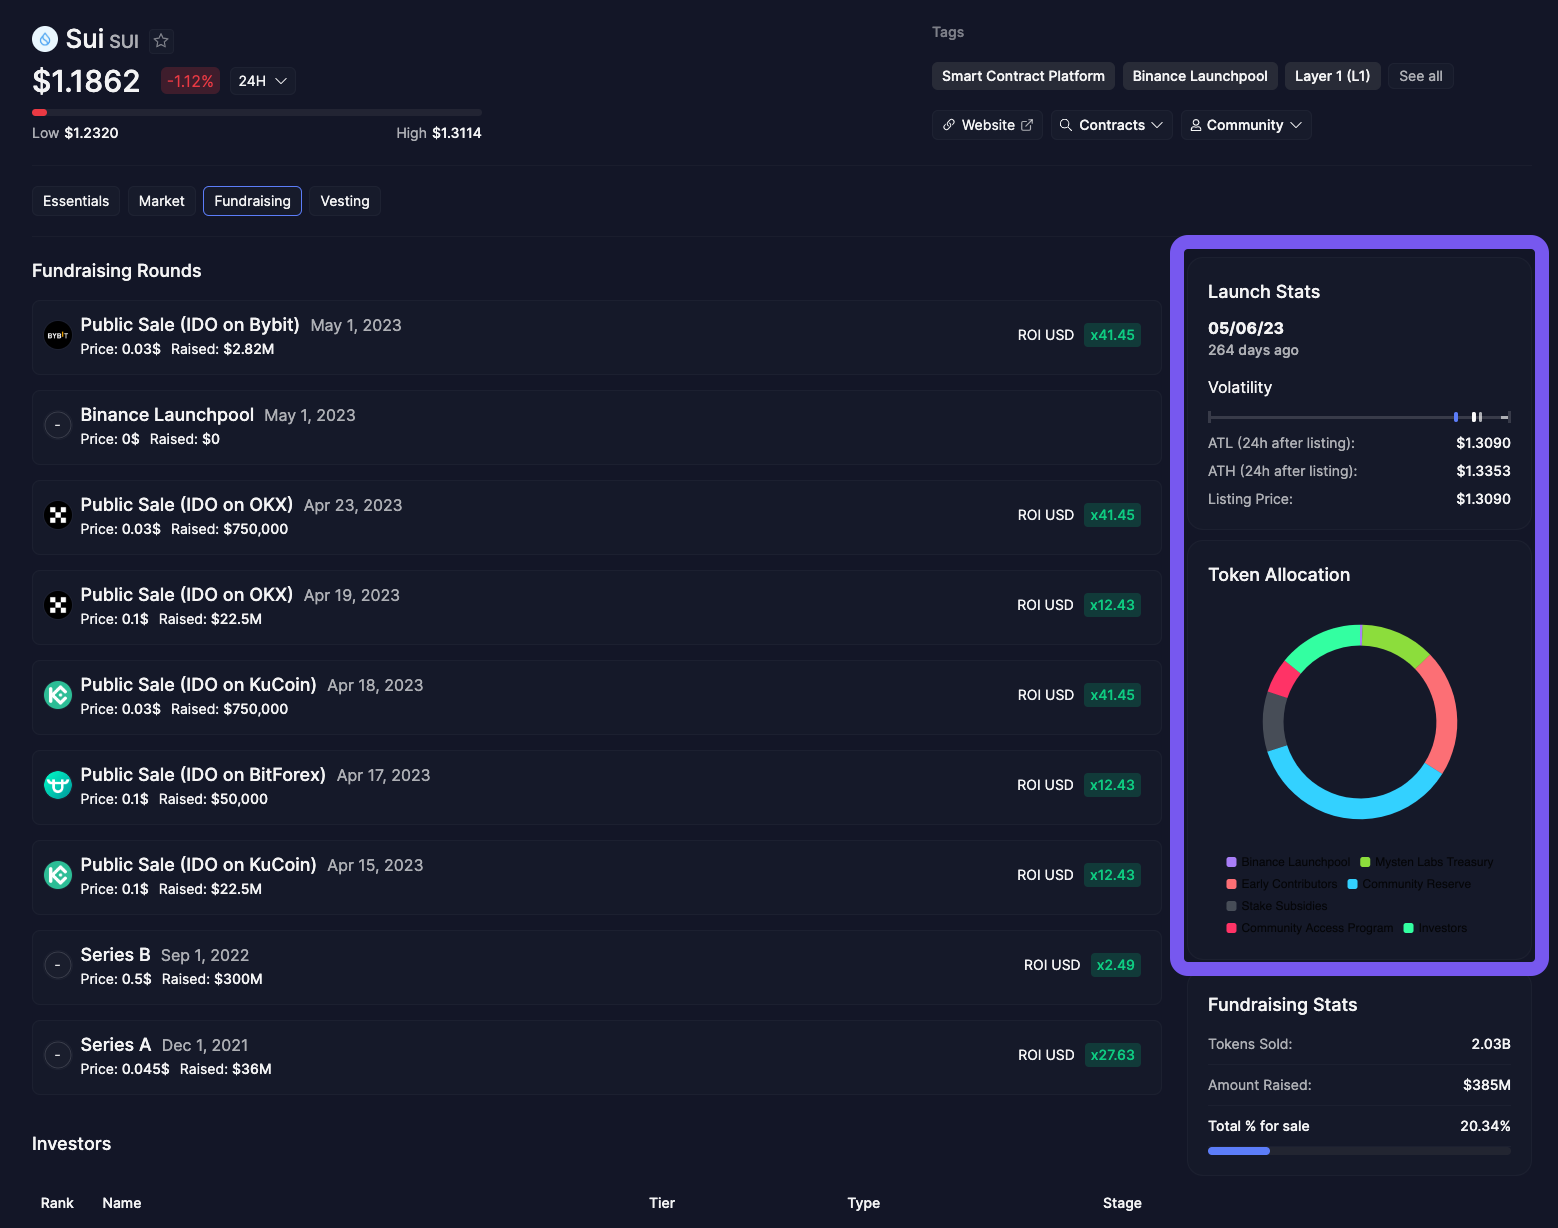Screen dimensions: 1558x1228
Task: Click the Stage column header
Action: pos(1122,1203)
